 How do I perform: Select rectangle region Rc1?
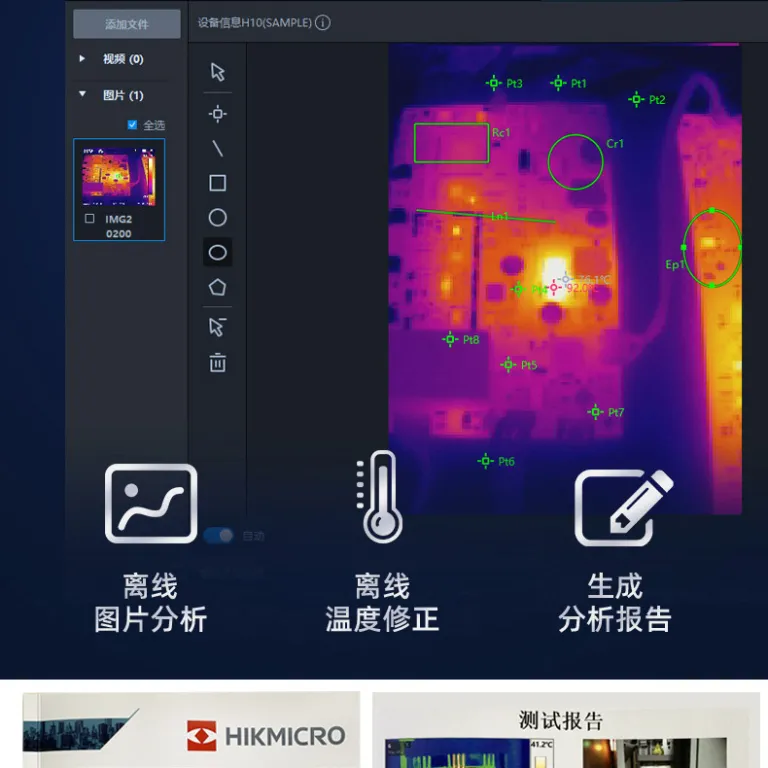451,143
